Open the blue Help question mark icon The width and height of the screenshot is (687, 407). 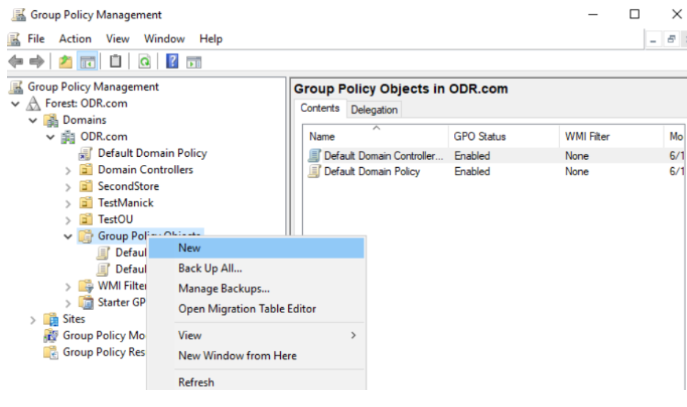[x=172, y=61]
